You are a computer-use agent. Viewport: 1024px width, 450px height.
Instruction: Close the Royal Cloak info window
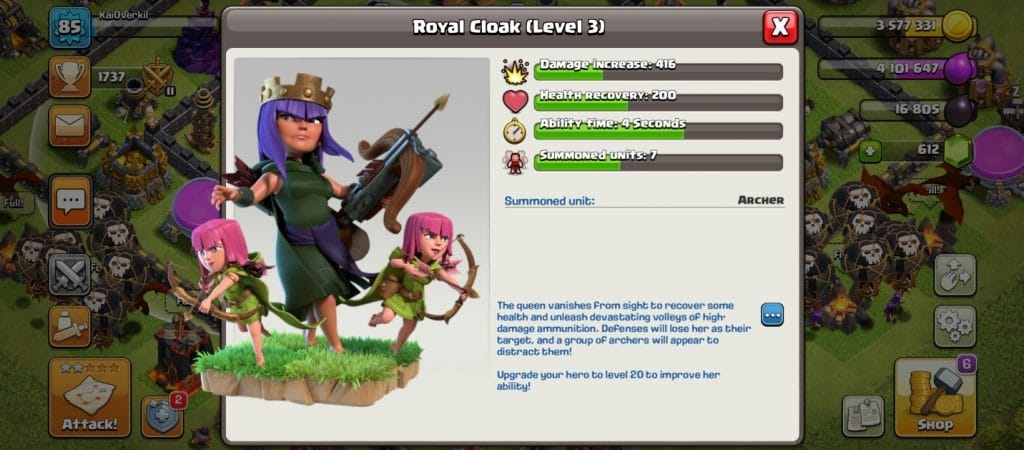pyautogui.click(x=780, y=27)
